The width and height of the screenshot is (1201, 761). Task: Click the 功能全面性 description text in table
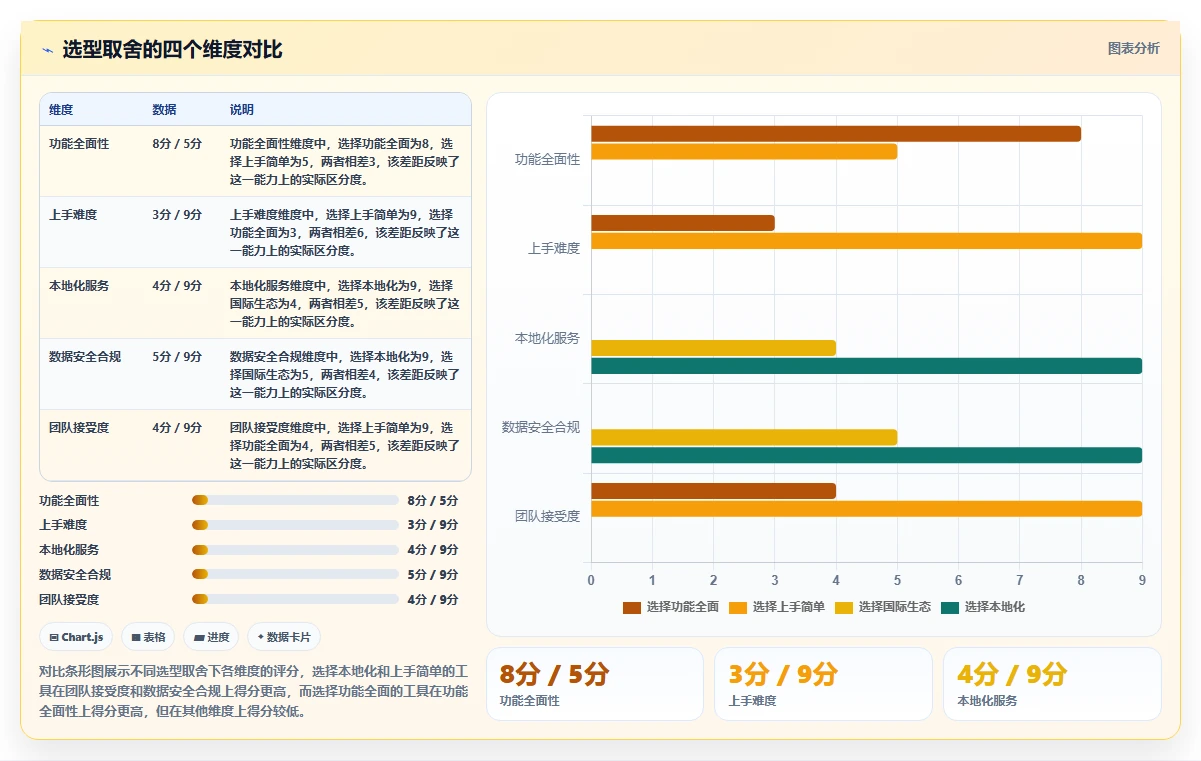click(345, 162)
